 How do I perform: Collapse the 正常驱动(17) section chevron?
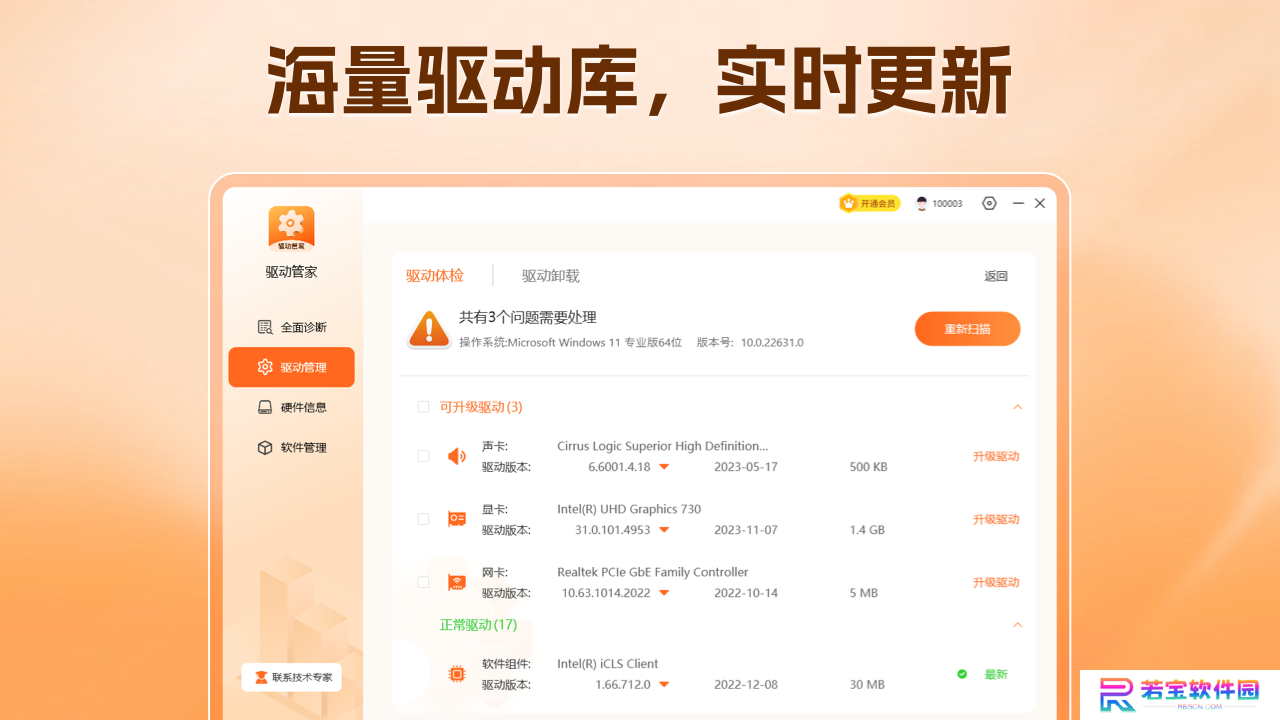(x=1018, y=625)
